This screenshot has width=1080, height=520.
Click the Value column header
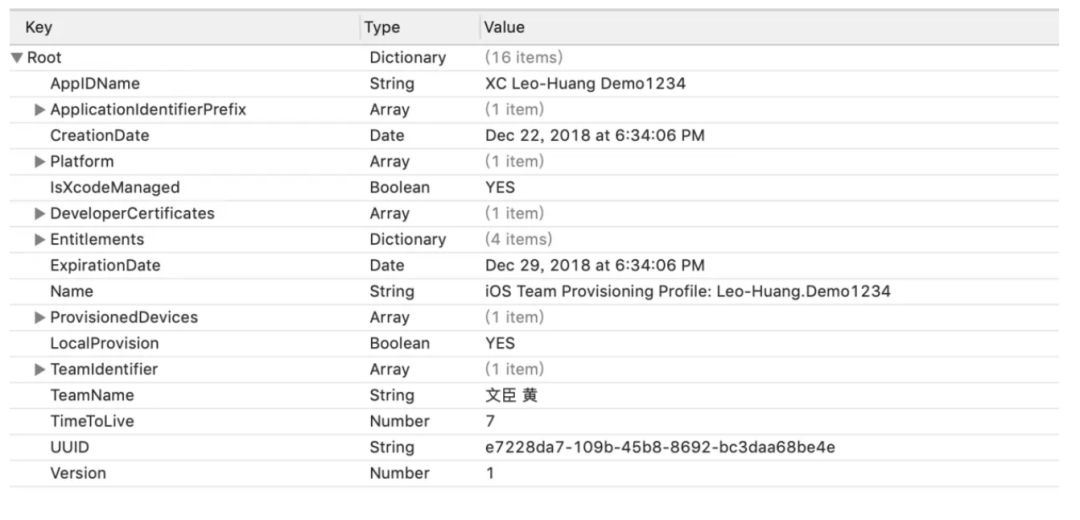(504, 27)
